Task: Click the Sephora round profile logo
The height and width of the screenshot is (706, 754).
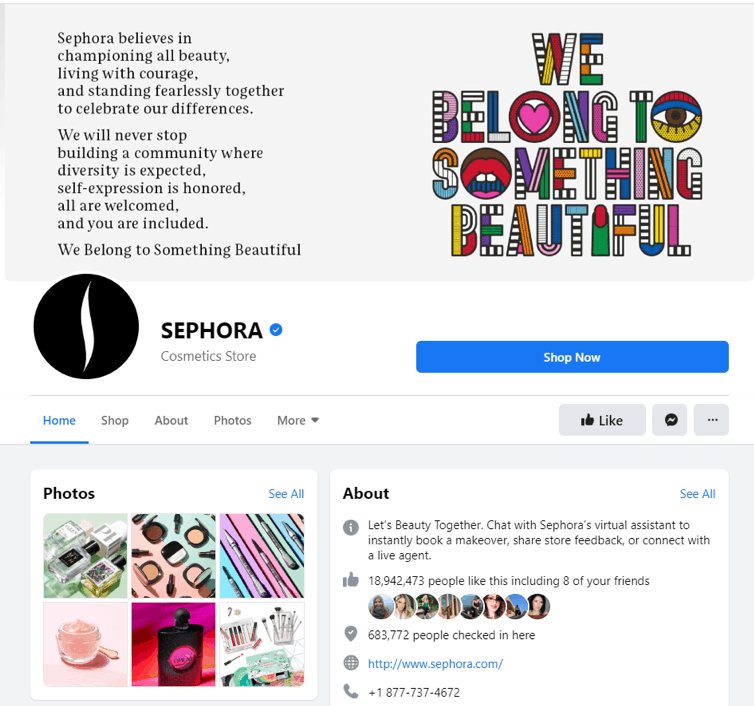Action: (86, 327)
